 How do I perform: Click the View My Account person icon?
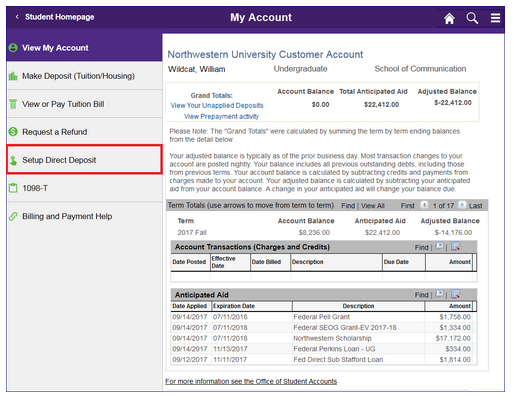click(x=13, y=48)
